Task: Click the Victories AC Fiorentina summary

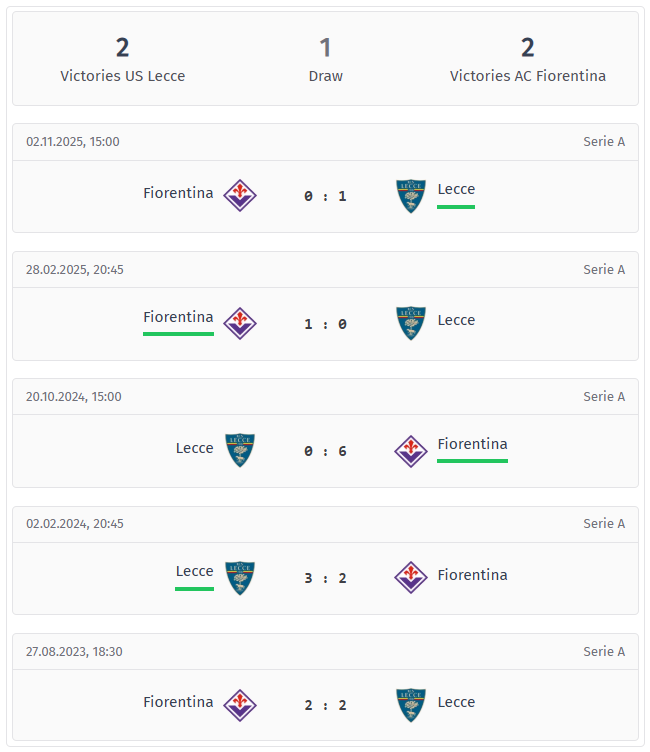Action: 527,59
